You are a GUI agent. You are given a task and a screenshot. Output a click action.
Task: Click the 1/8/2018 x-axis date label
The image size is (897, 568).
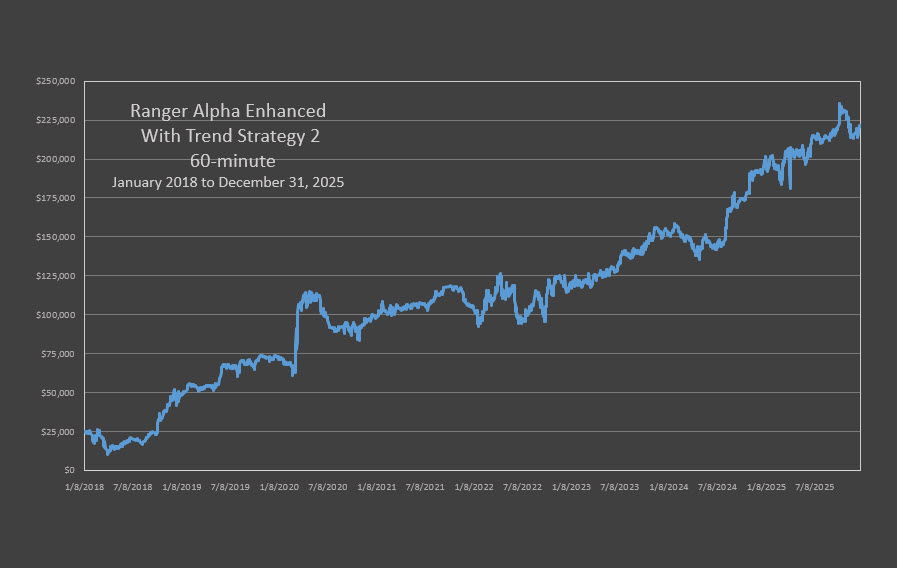pyautogui.click(x=86, y=487)
